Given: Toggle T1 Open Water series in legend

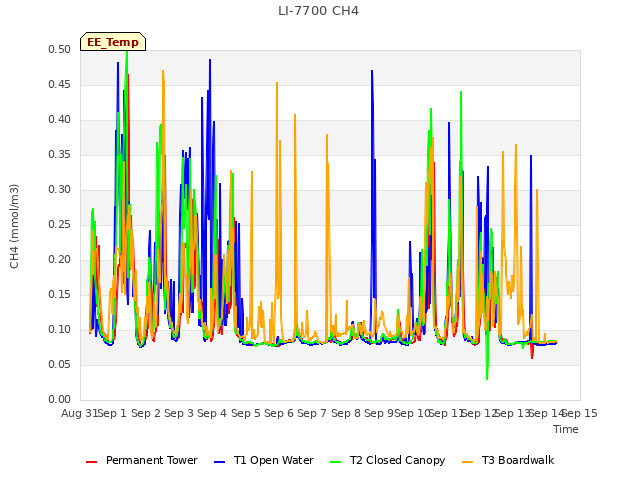Looking at the screenshot, I should click(264, 460).
